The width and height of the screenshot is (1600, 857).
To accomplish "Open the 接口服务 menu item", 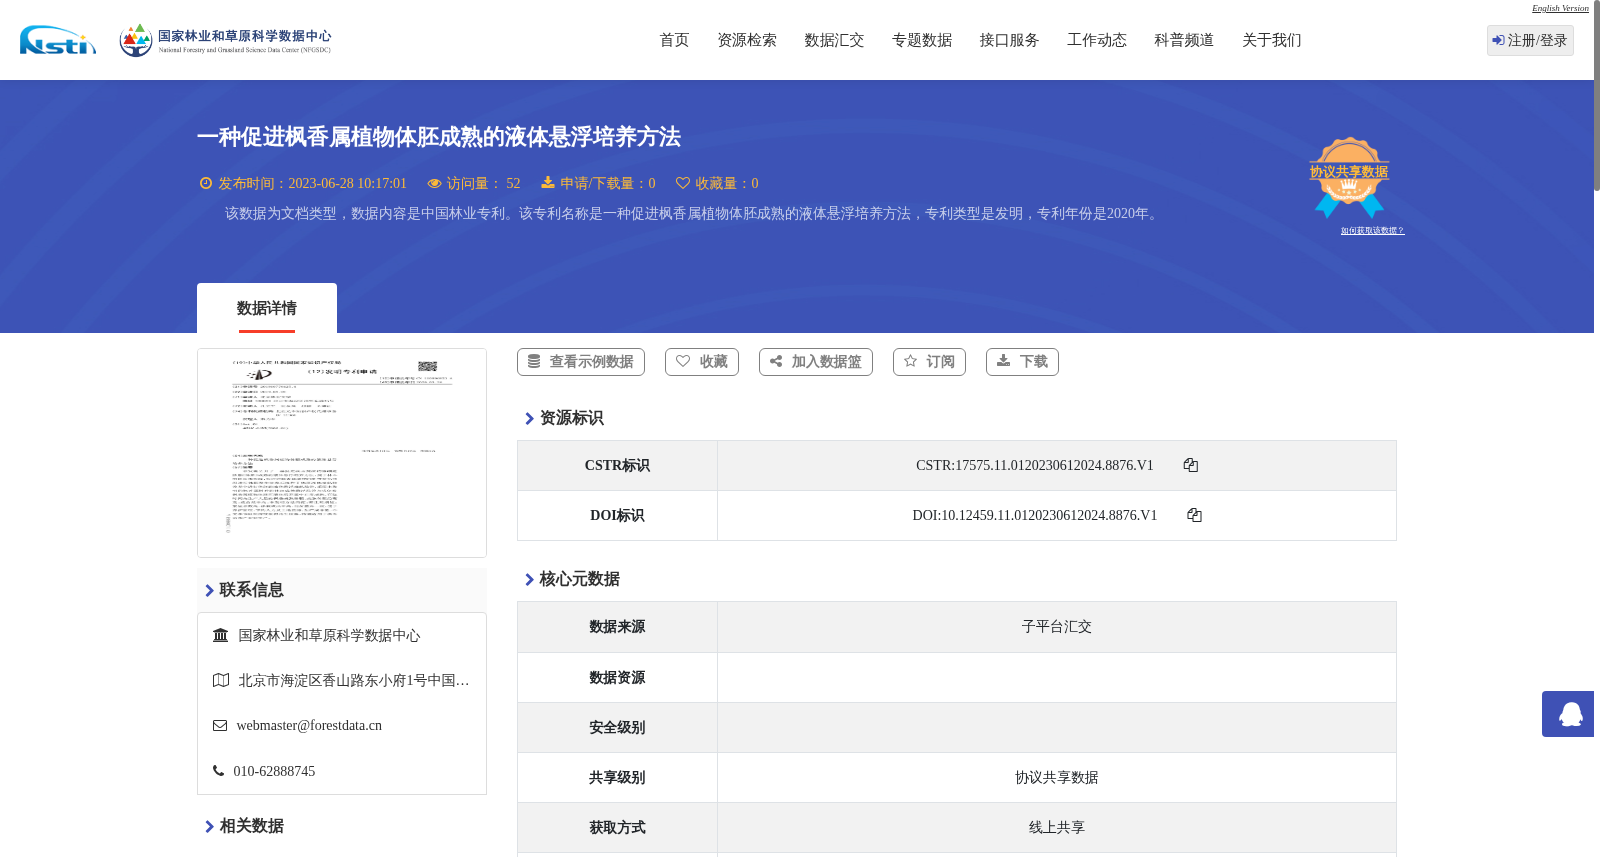I will tap(1009, 40).
